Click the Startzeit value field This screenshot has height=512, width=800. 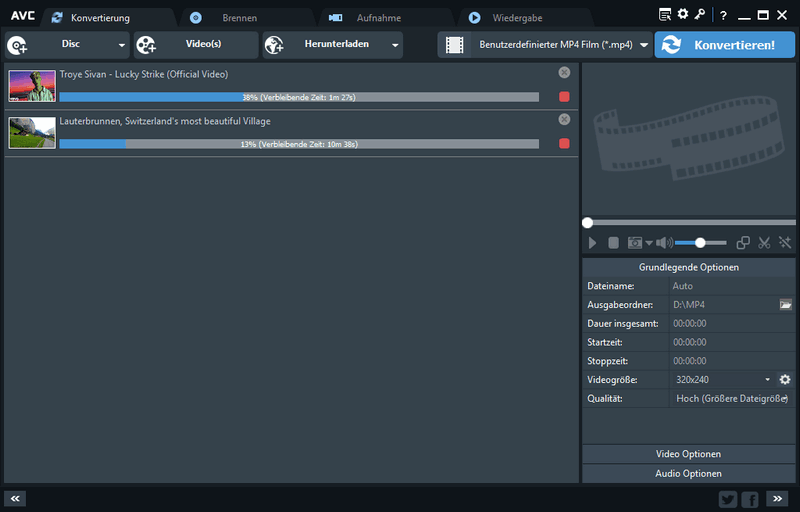click(732, 342)
